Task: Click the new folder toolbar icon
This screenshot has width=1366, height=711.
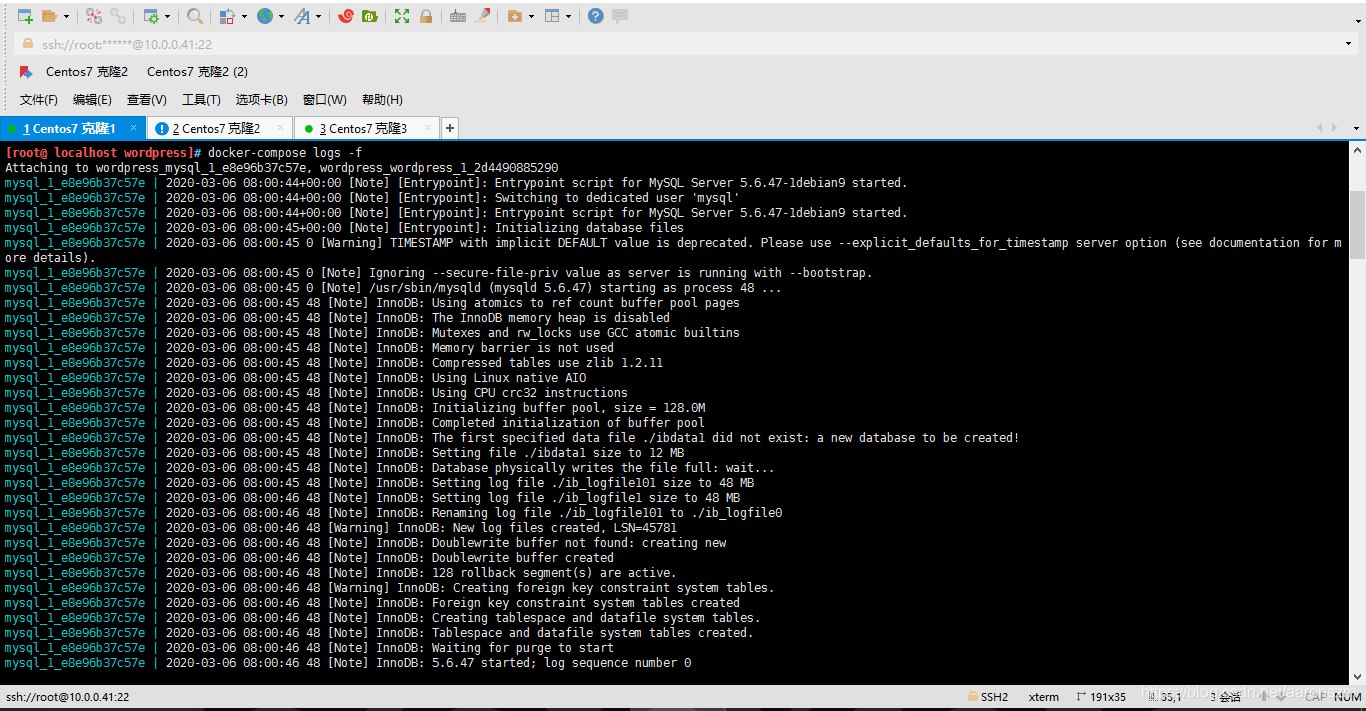Action: pyautogui.click(x=514, y=16)
